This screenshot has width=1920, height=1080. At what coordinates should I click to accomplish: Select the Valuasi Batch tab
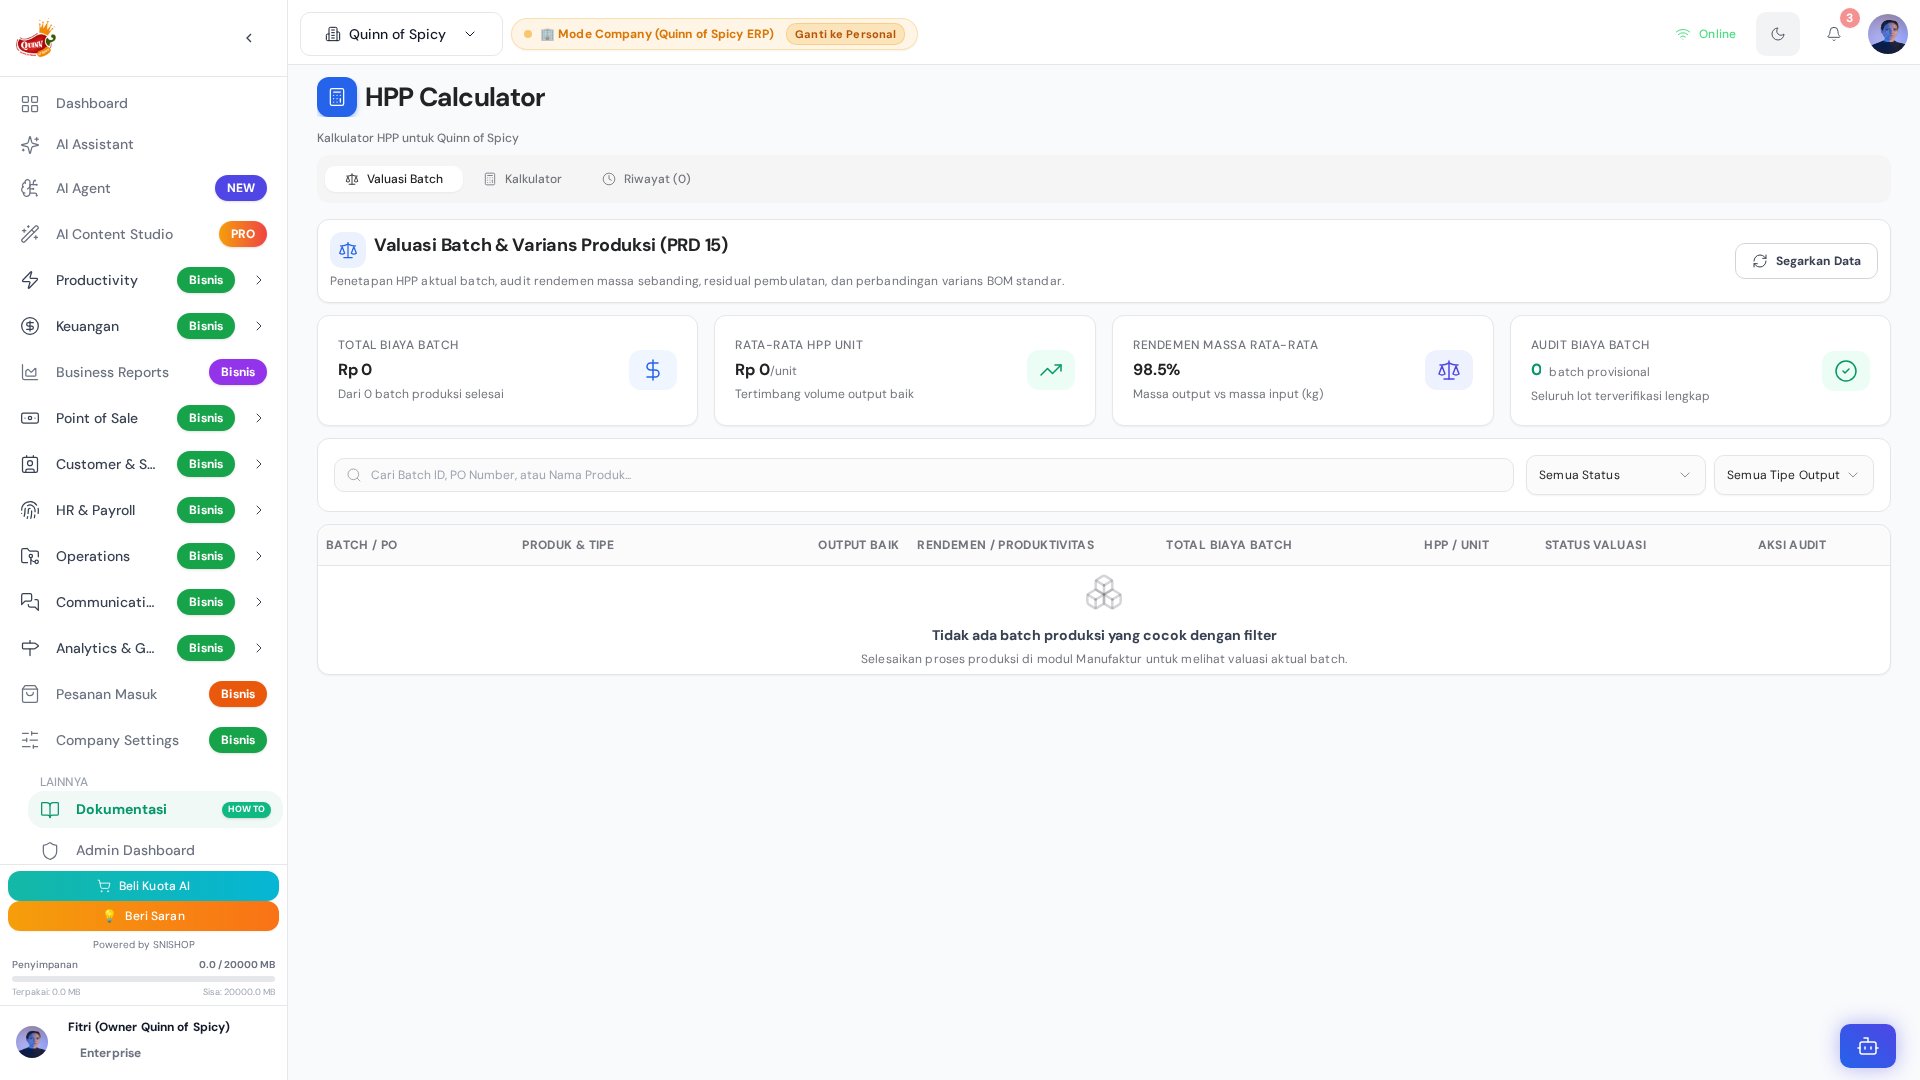pyautogui.click(x=394, y=179)
